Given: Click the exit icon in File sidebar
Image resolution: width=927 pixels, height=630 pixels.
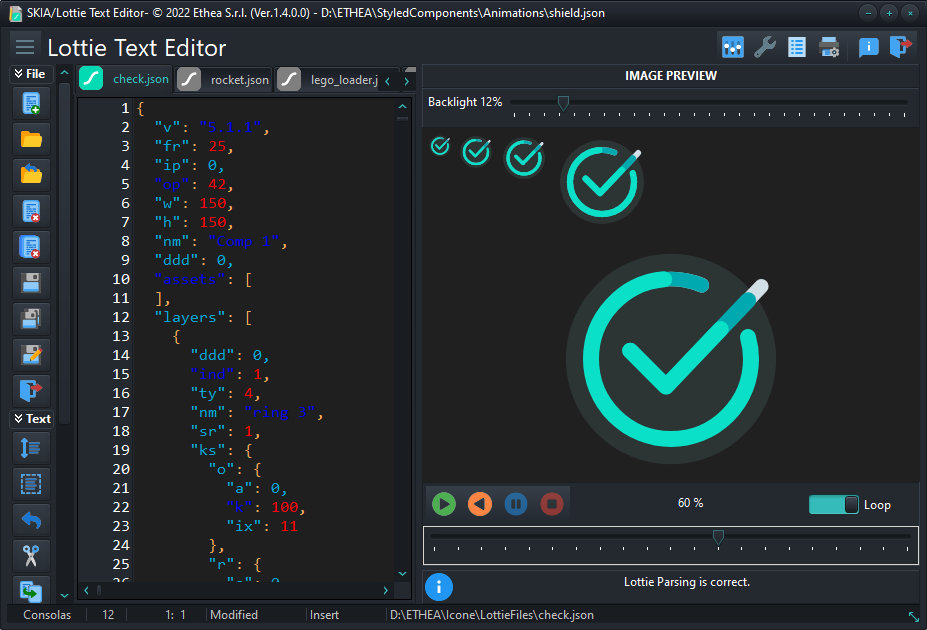Looking at the screenshot, I should click(x=31, y=391).
